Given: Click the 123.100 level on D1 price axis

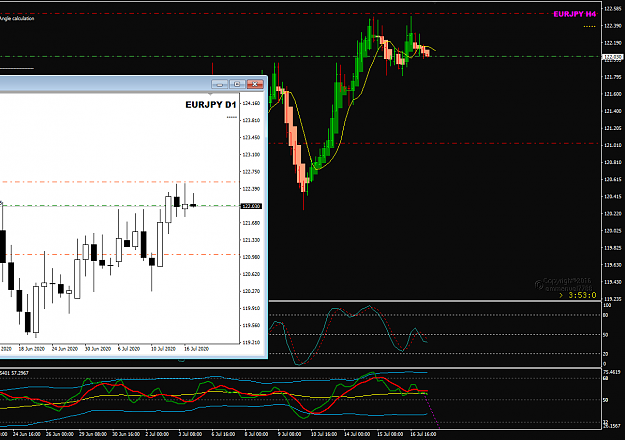Looking at the screenshot, I should [252, 155].
